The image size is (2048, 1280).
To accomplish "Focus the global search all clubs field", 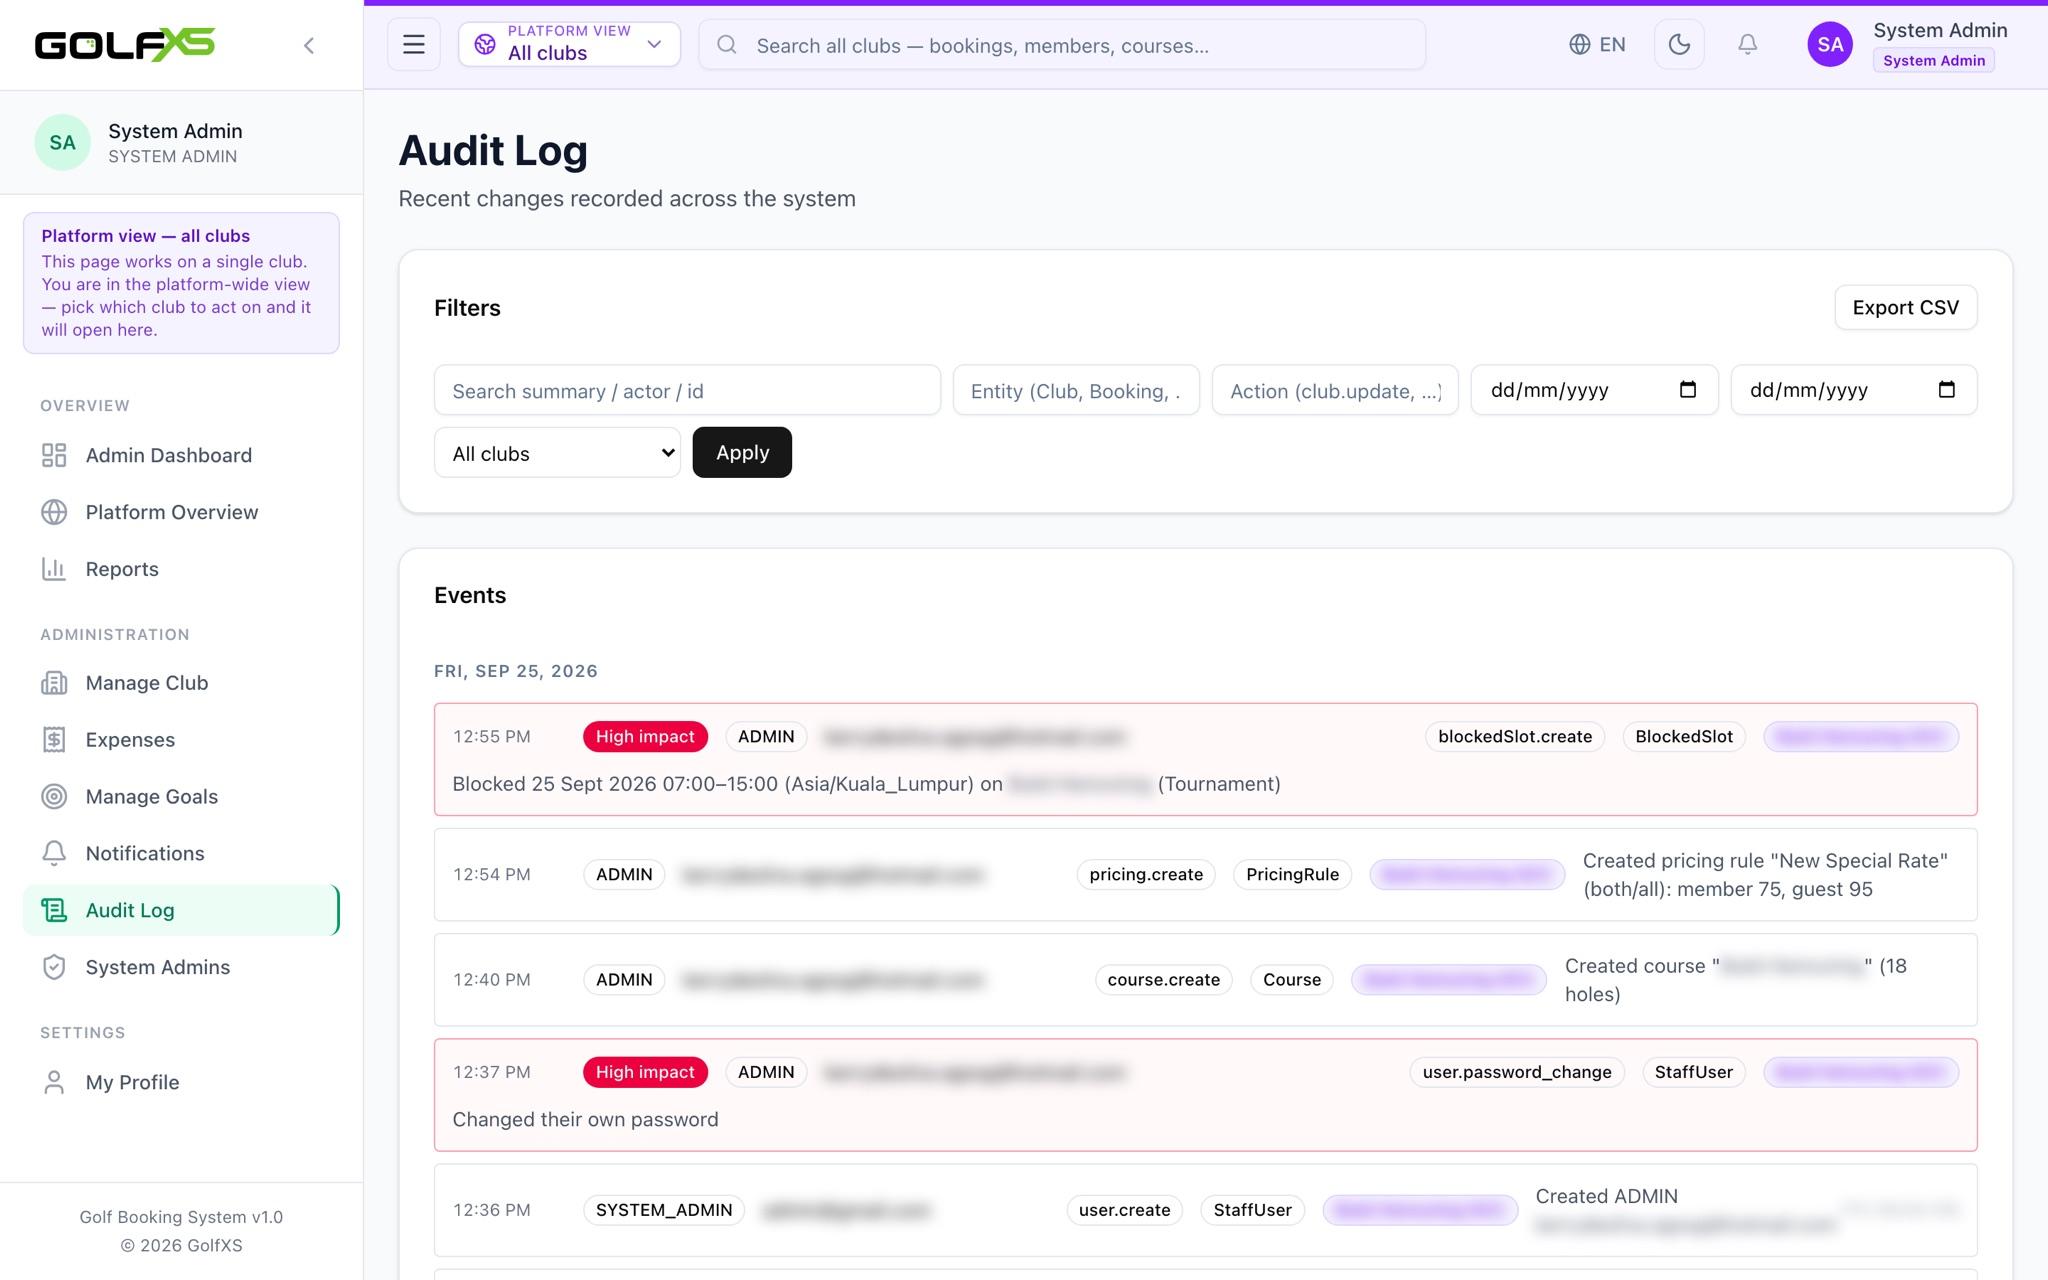I will click(1062, 44).
